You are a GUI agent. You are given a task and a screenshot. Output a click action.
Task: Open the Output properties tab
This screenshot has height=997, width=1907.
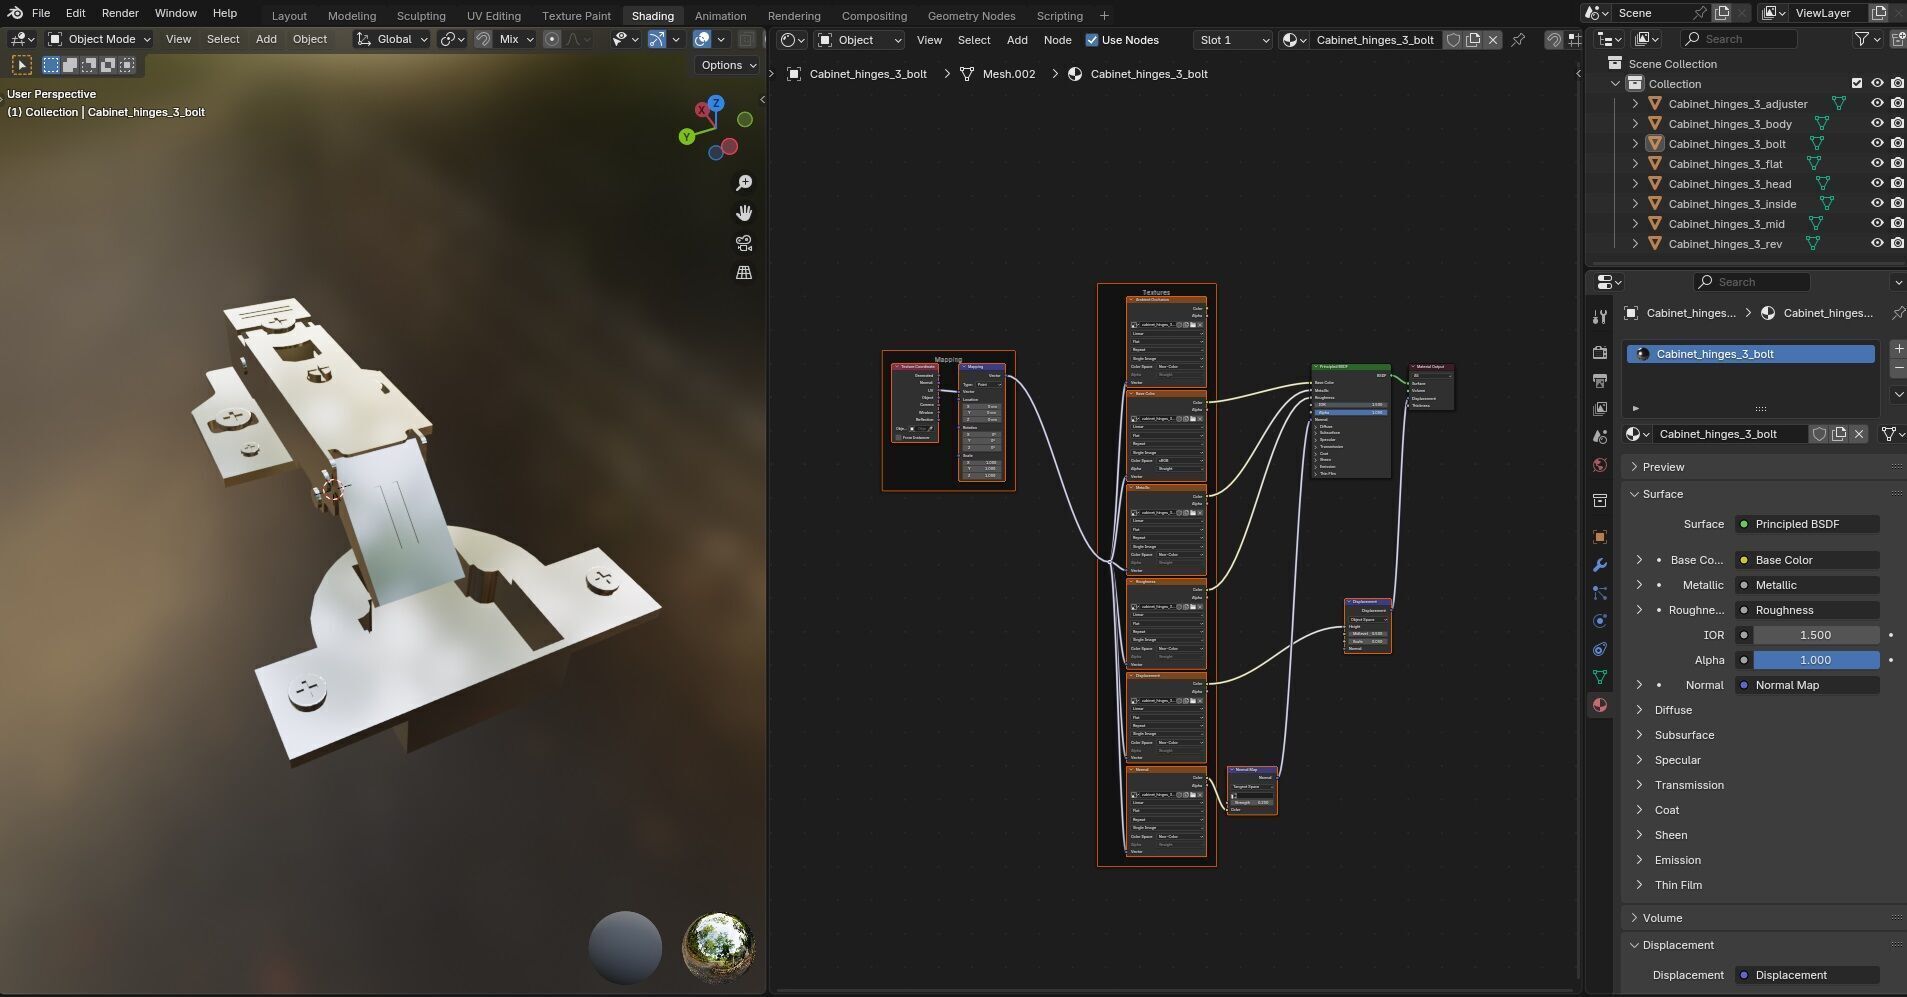(1600, 381)
